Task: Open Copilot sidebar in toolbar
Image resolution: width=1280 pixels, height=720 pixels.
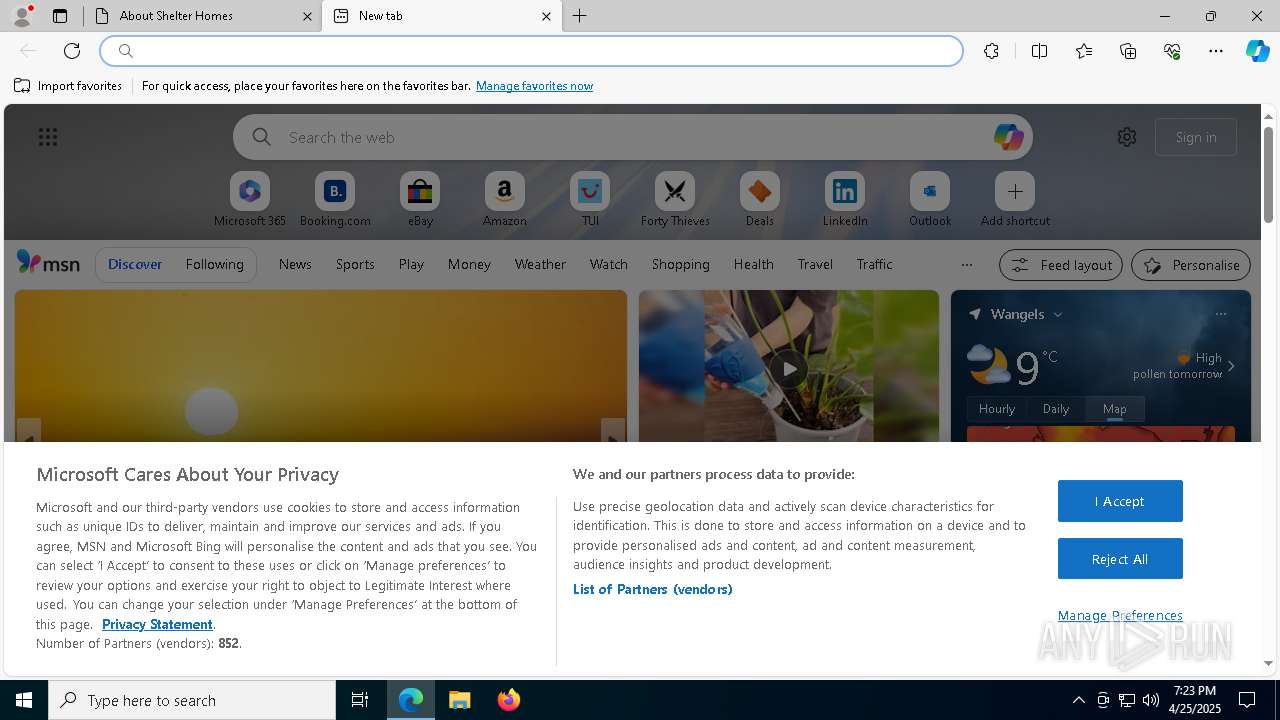Action: click(x=1257, y=51)
